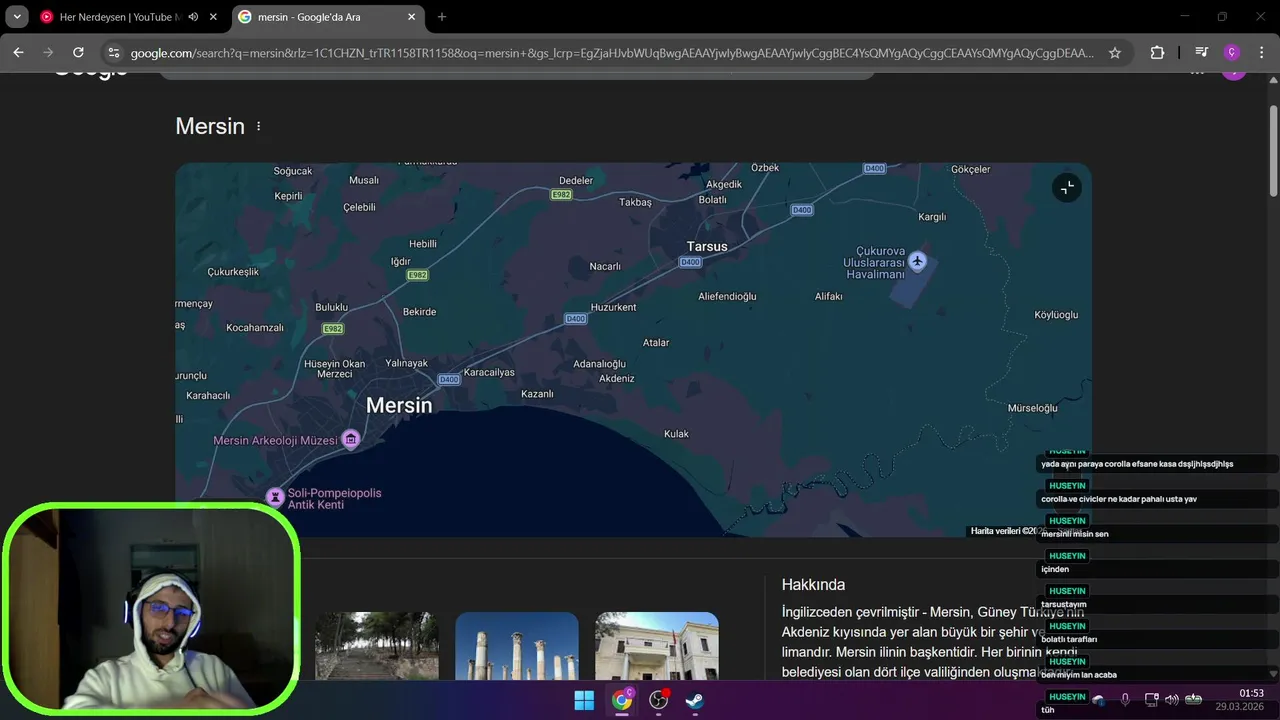Click the Çukurova airport marker on map

917,262
